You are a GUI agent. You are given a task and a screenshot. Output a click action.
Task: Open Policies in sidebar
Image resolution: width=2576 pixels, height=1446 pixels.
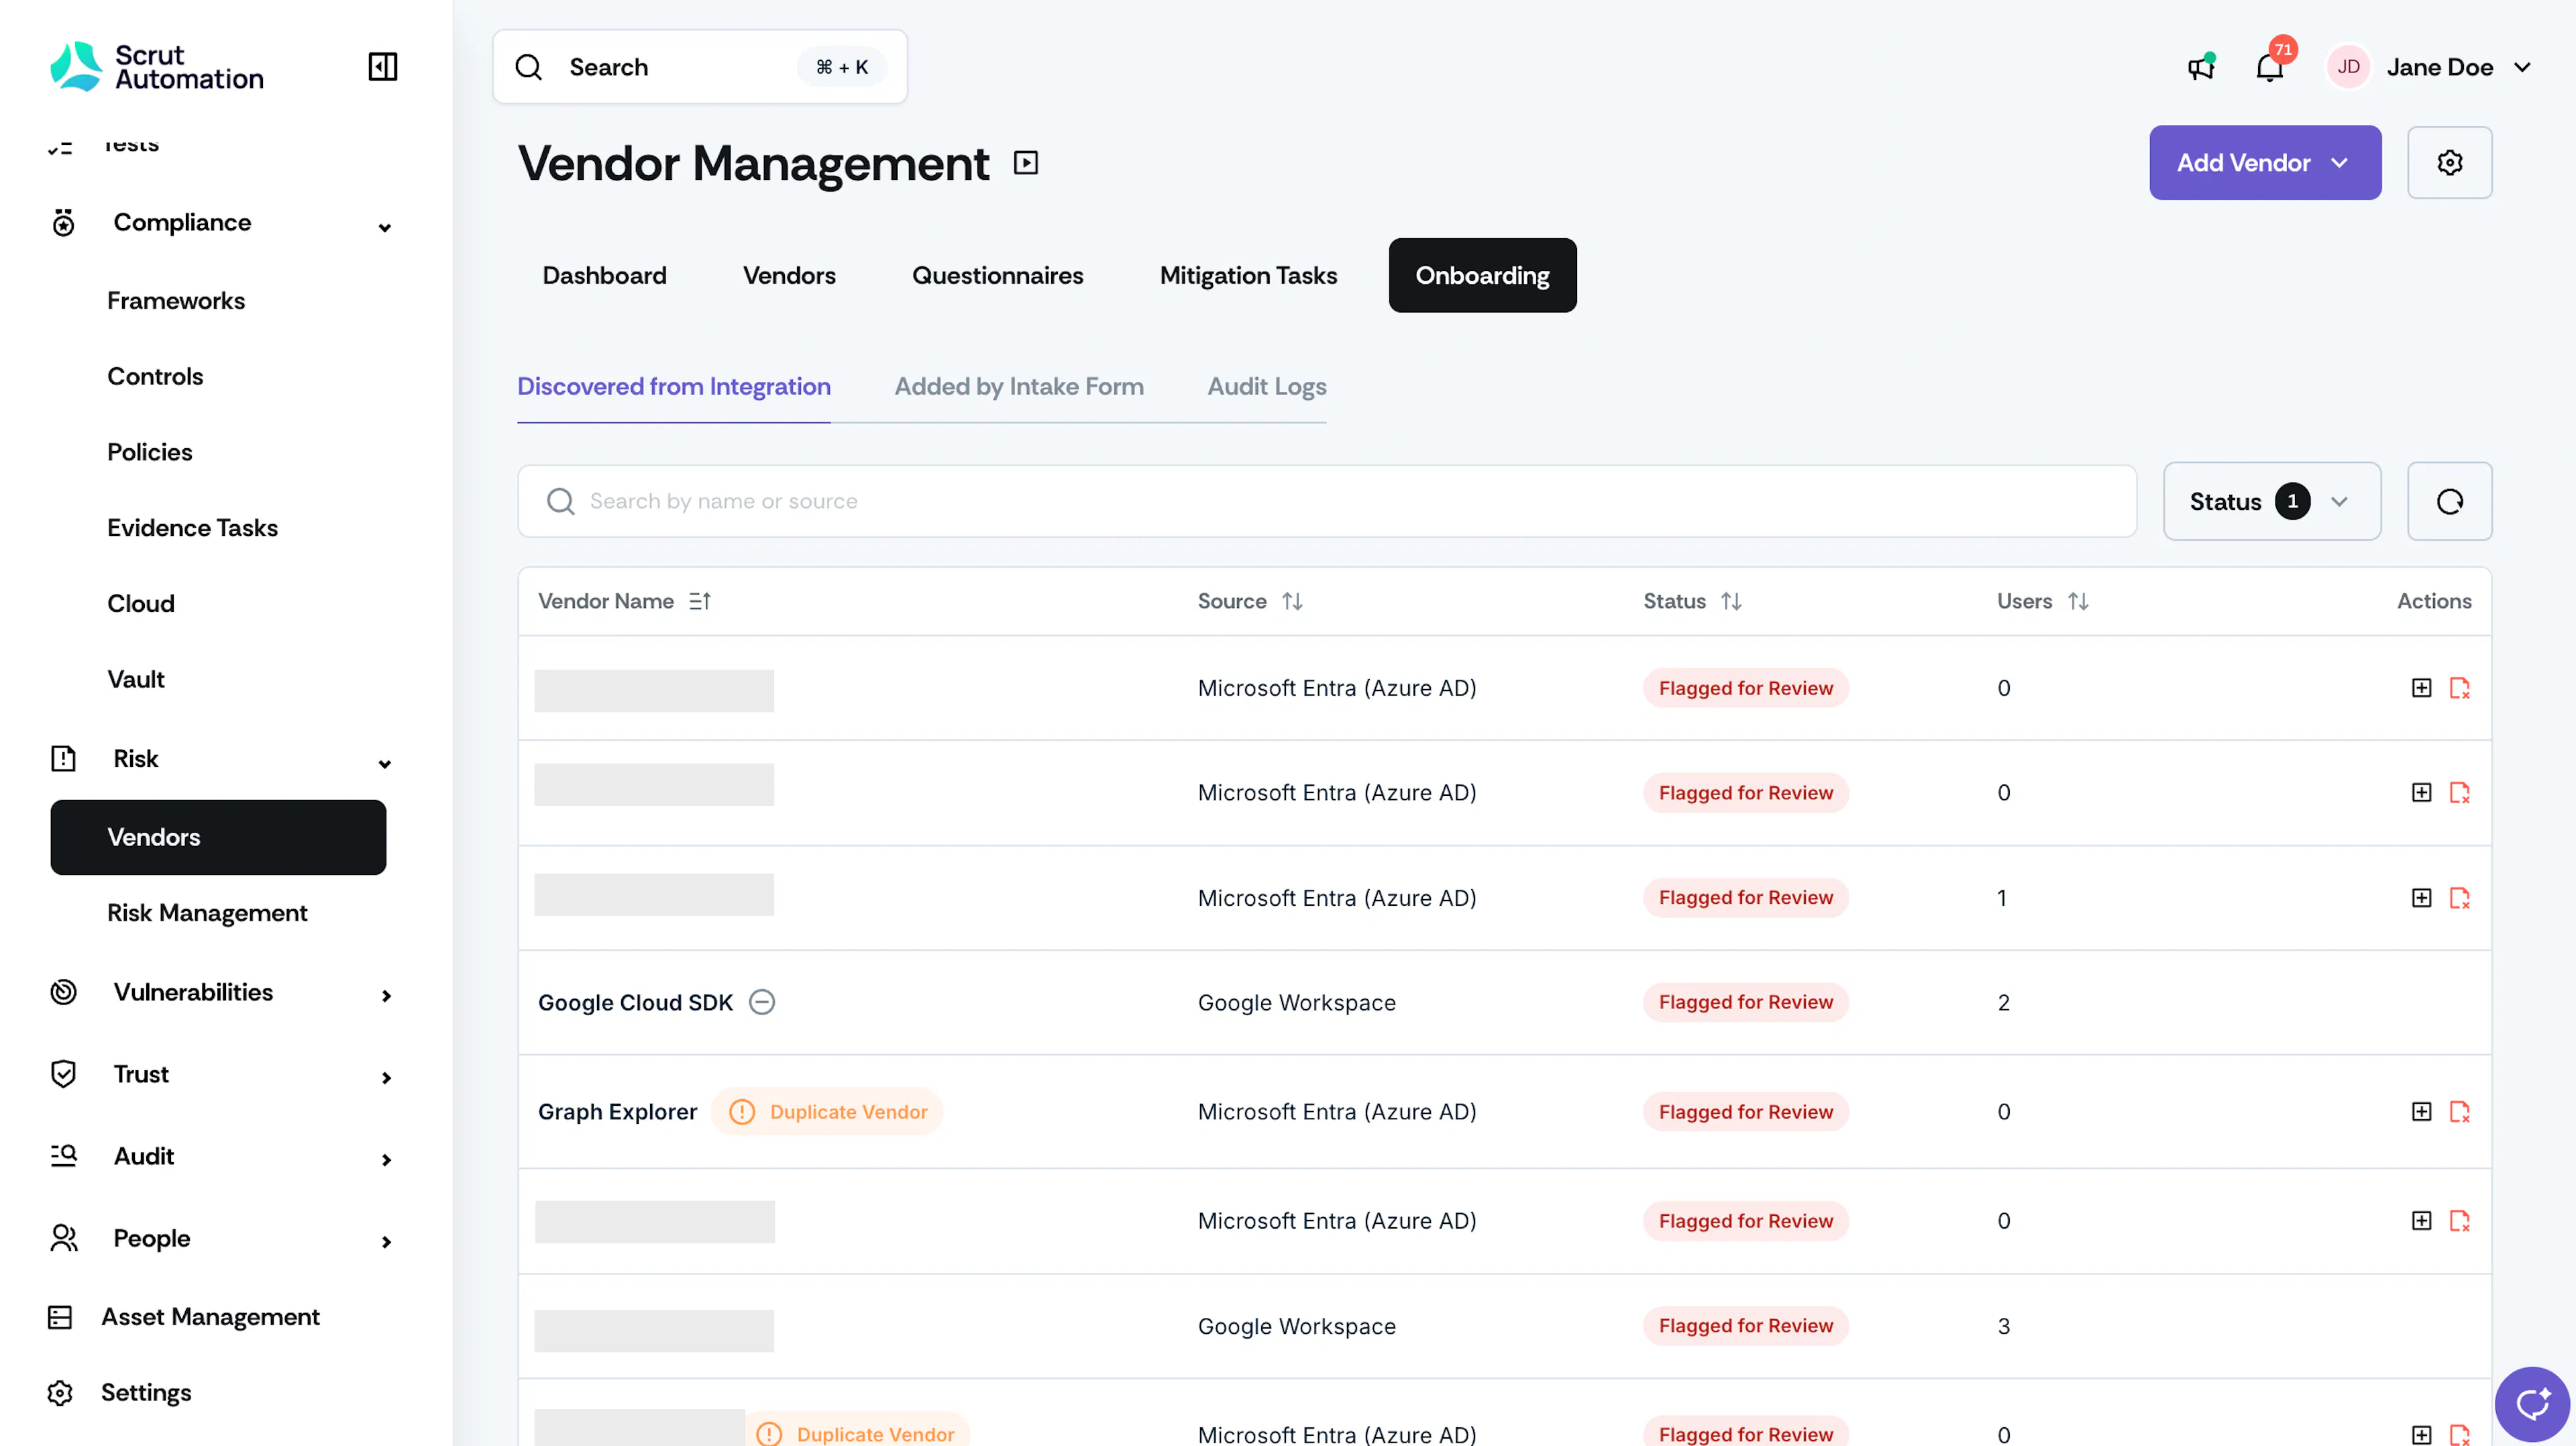coord(150,452)
